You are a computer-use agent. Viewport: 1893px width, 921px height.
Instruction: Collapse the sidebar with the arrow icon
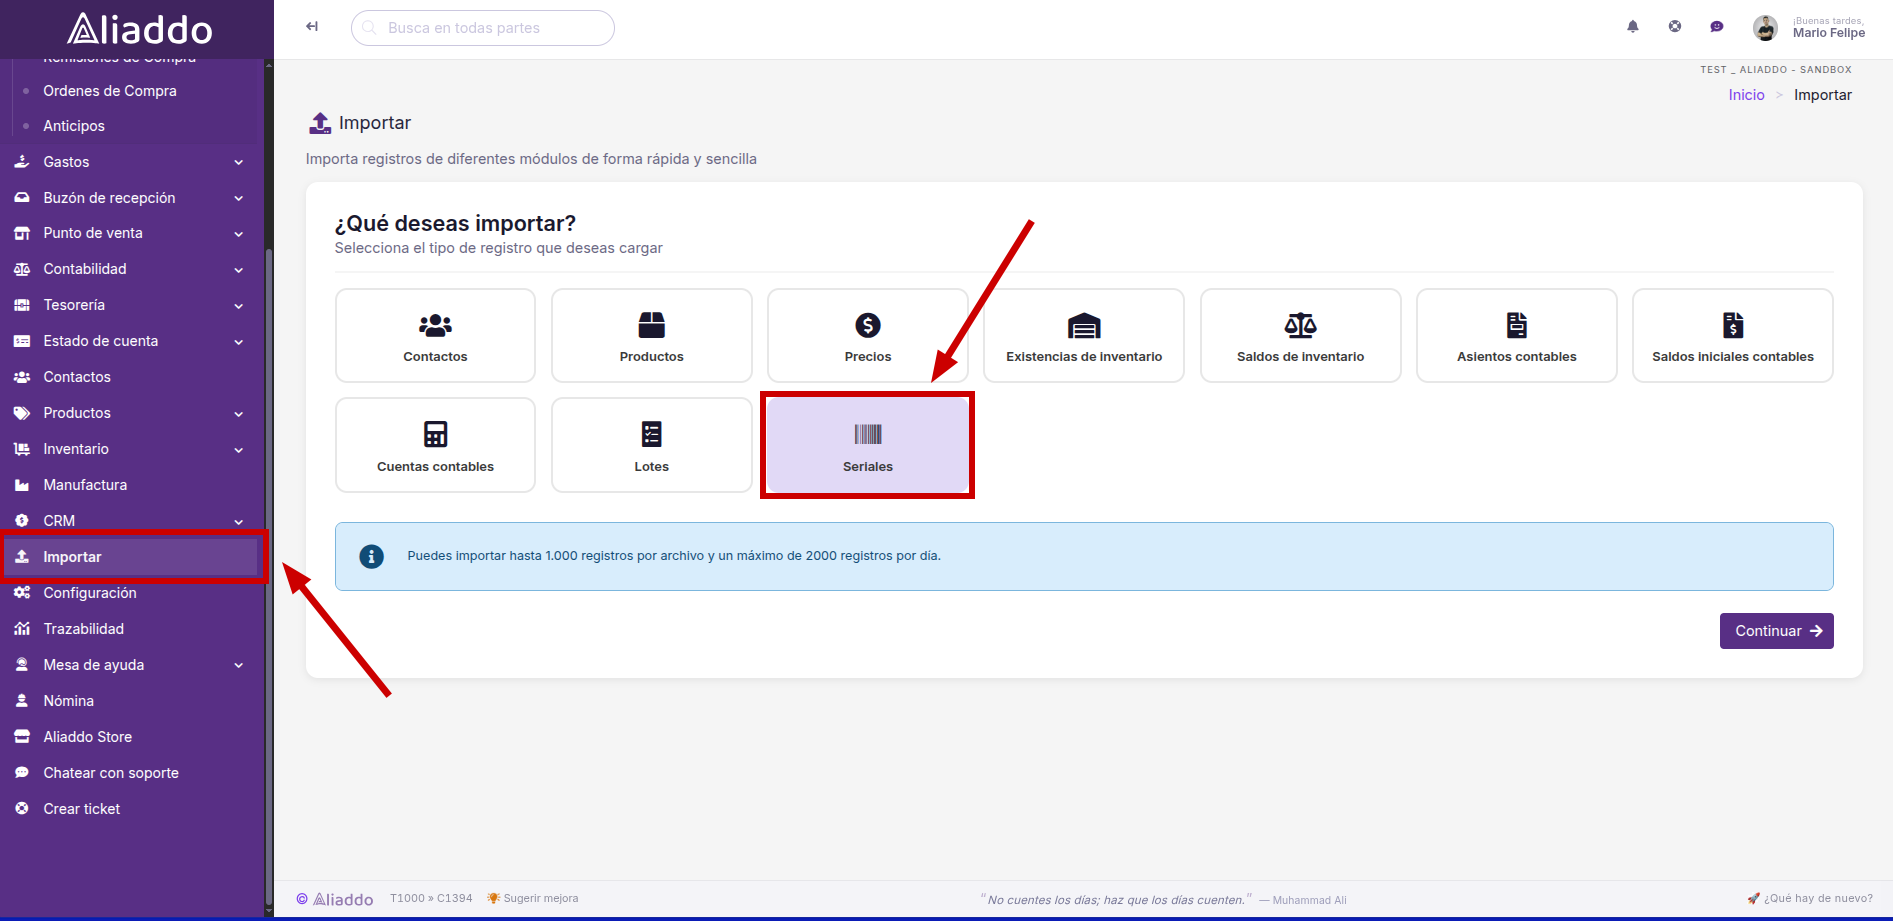[x=312, y=27]
